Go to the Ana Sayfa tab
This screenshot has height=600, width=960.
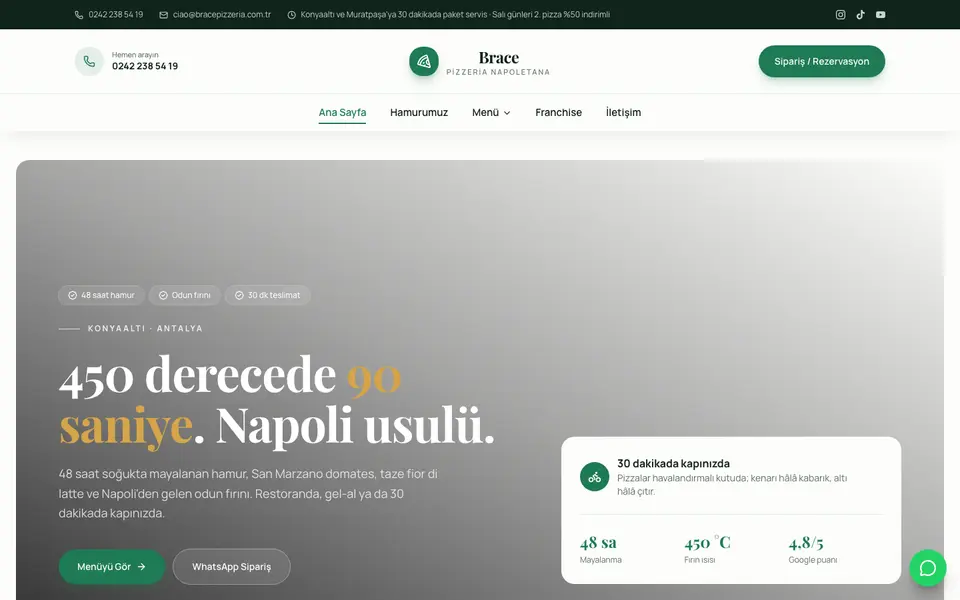[x=342, y=113]
